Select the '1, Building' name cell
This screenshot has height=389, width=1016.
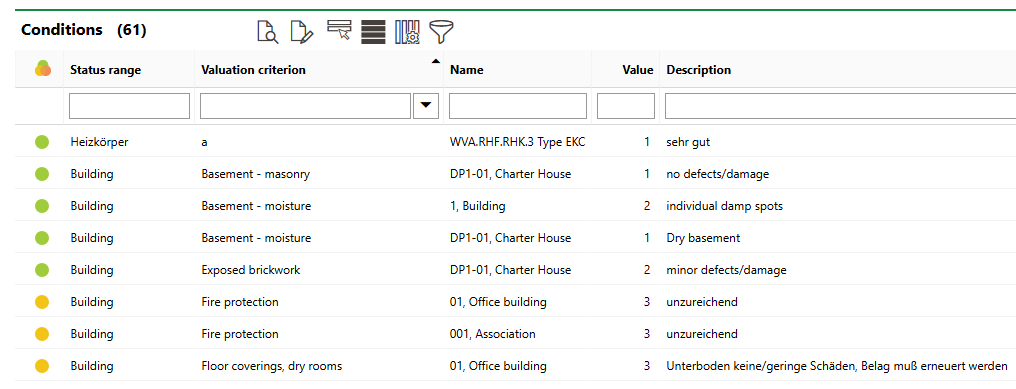[478, 206]
